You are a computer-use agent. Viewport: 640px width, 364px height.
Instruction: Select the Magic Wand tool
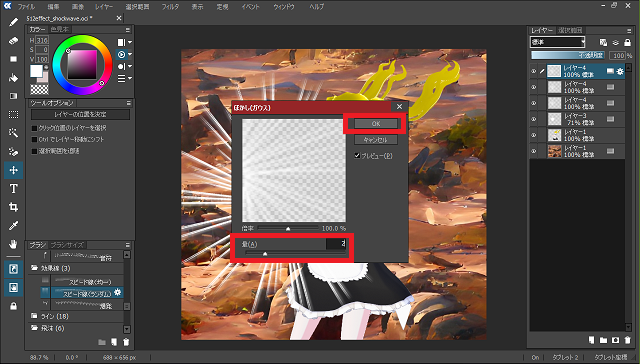13,133
